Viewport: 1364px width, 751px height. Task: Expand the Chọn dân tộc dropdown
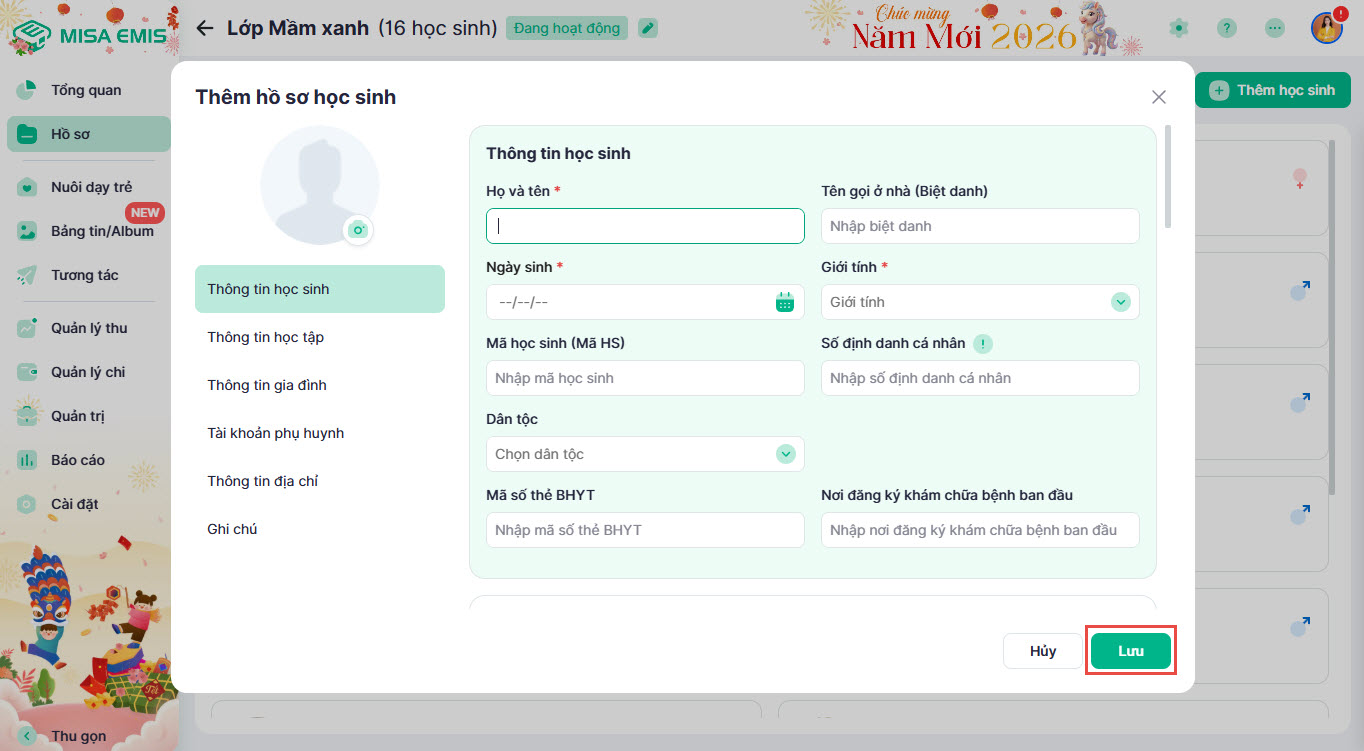[786, 454]
